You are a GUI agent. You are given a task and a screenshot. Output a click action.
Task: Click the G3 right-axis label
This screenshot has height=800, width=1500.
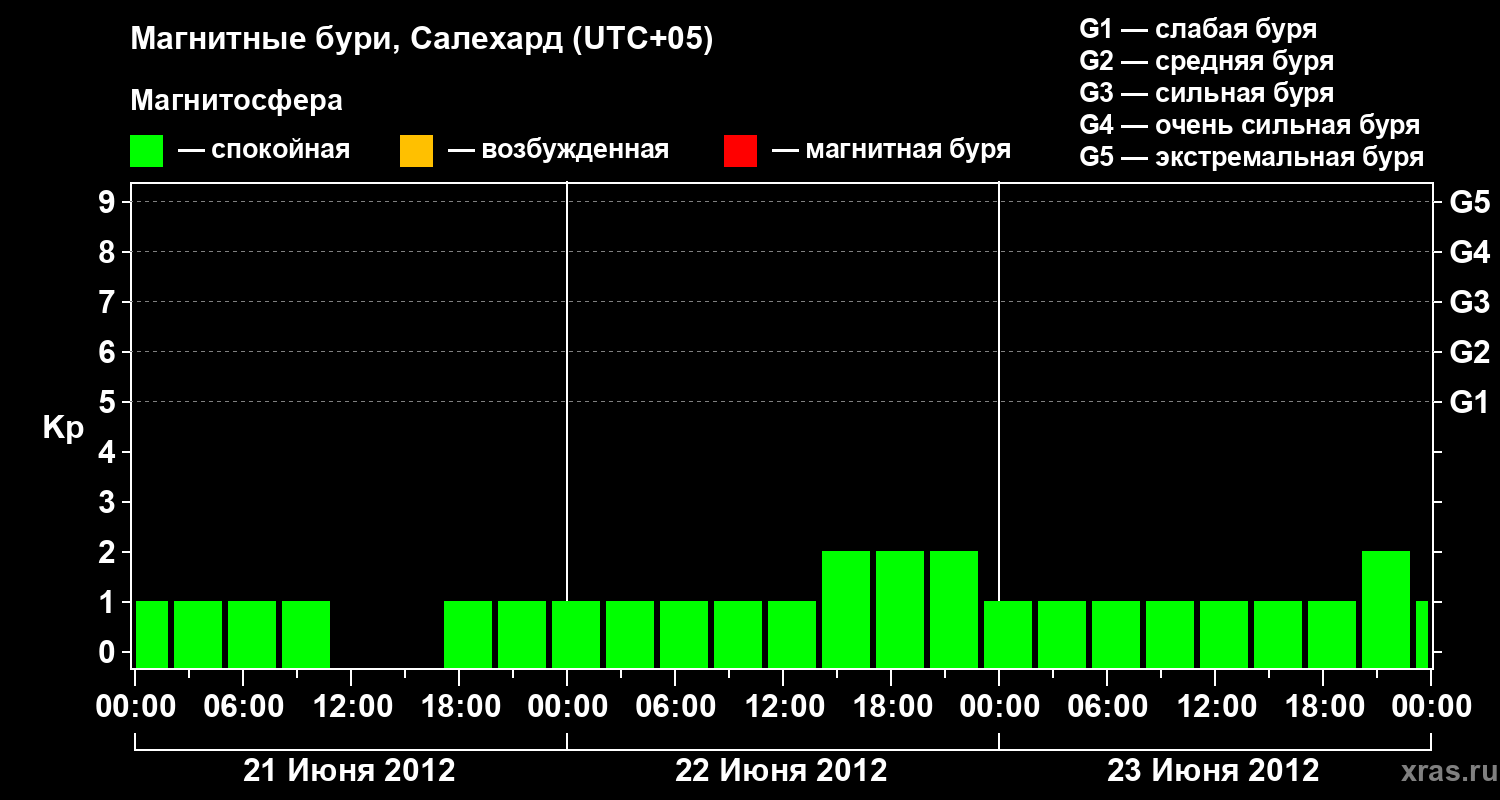pos(1469,302)
